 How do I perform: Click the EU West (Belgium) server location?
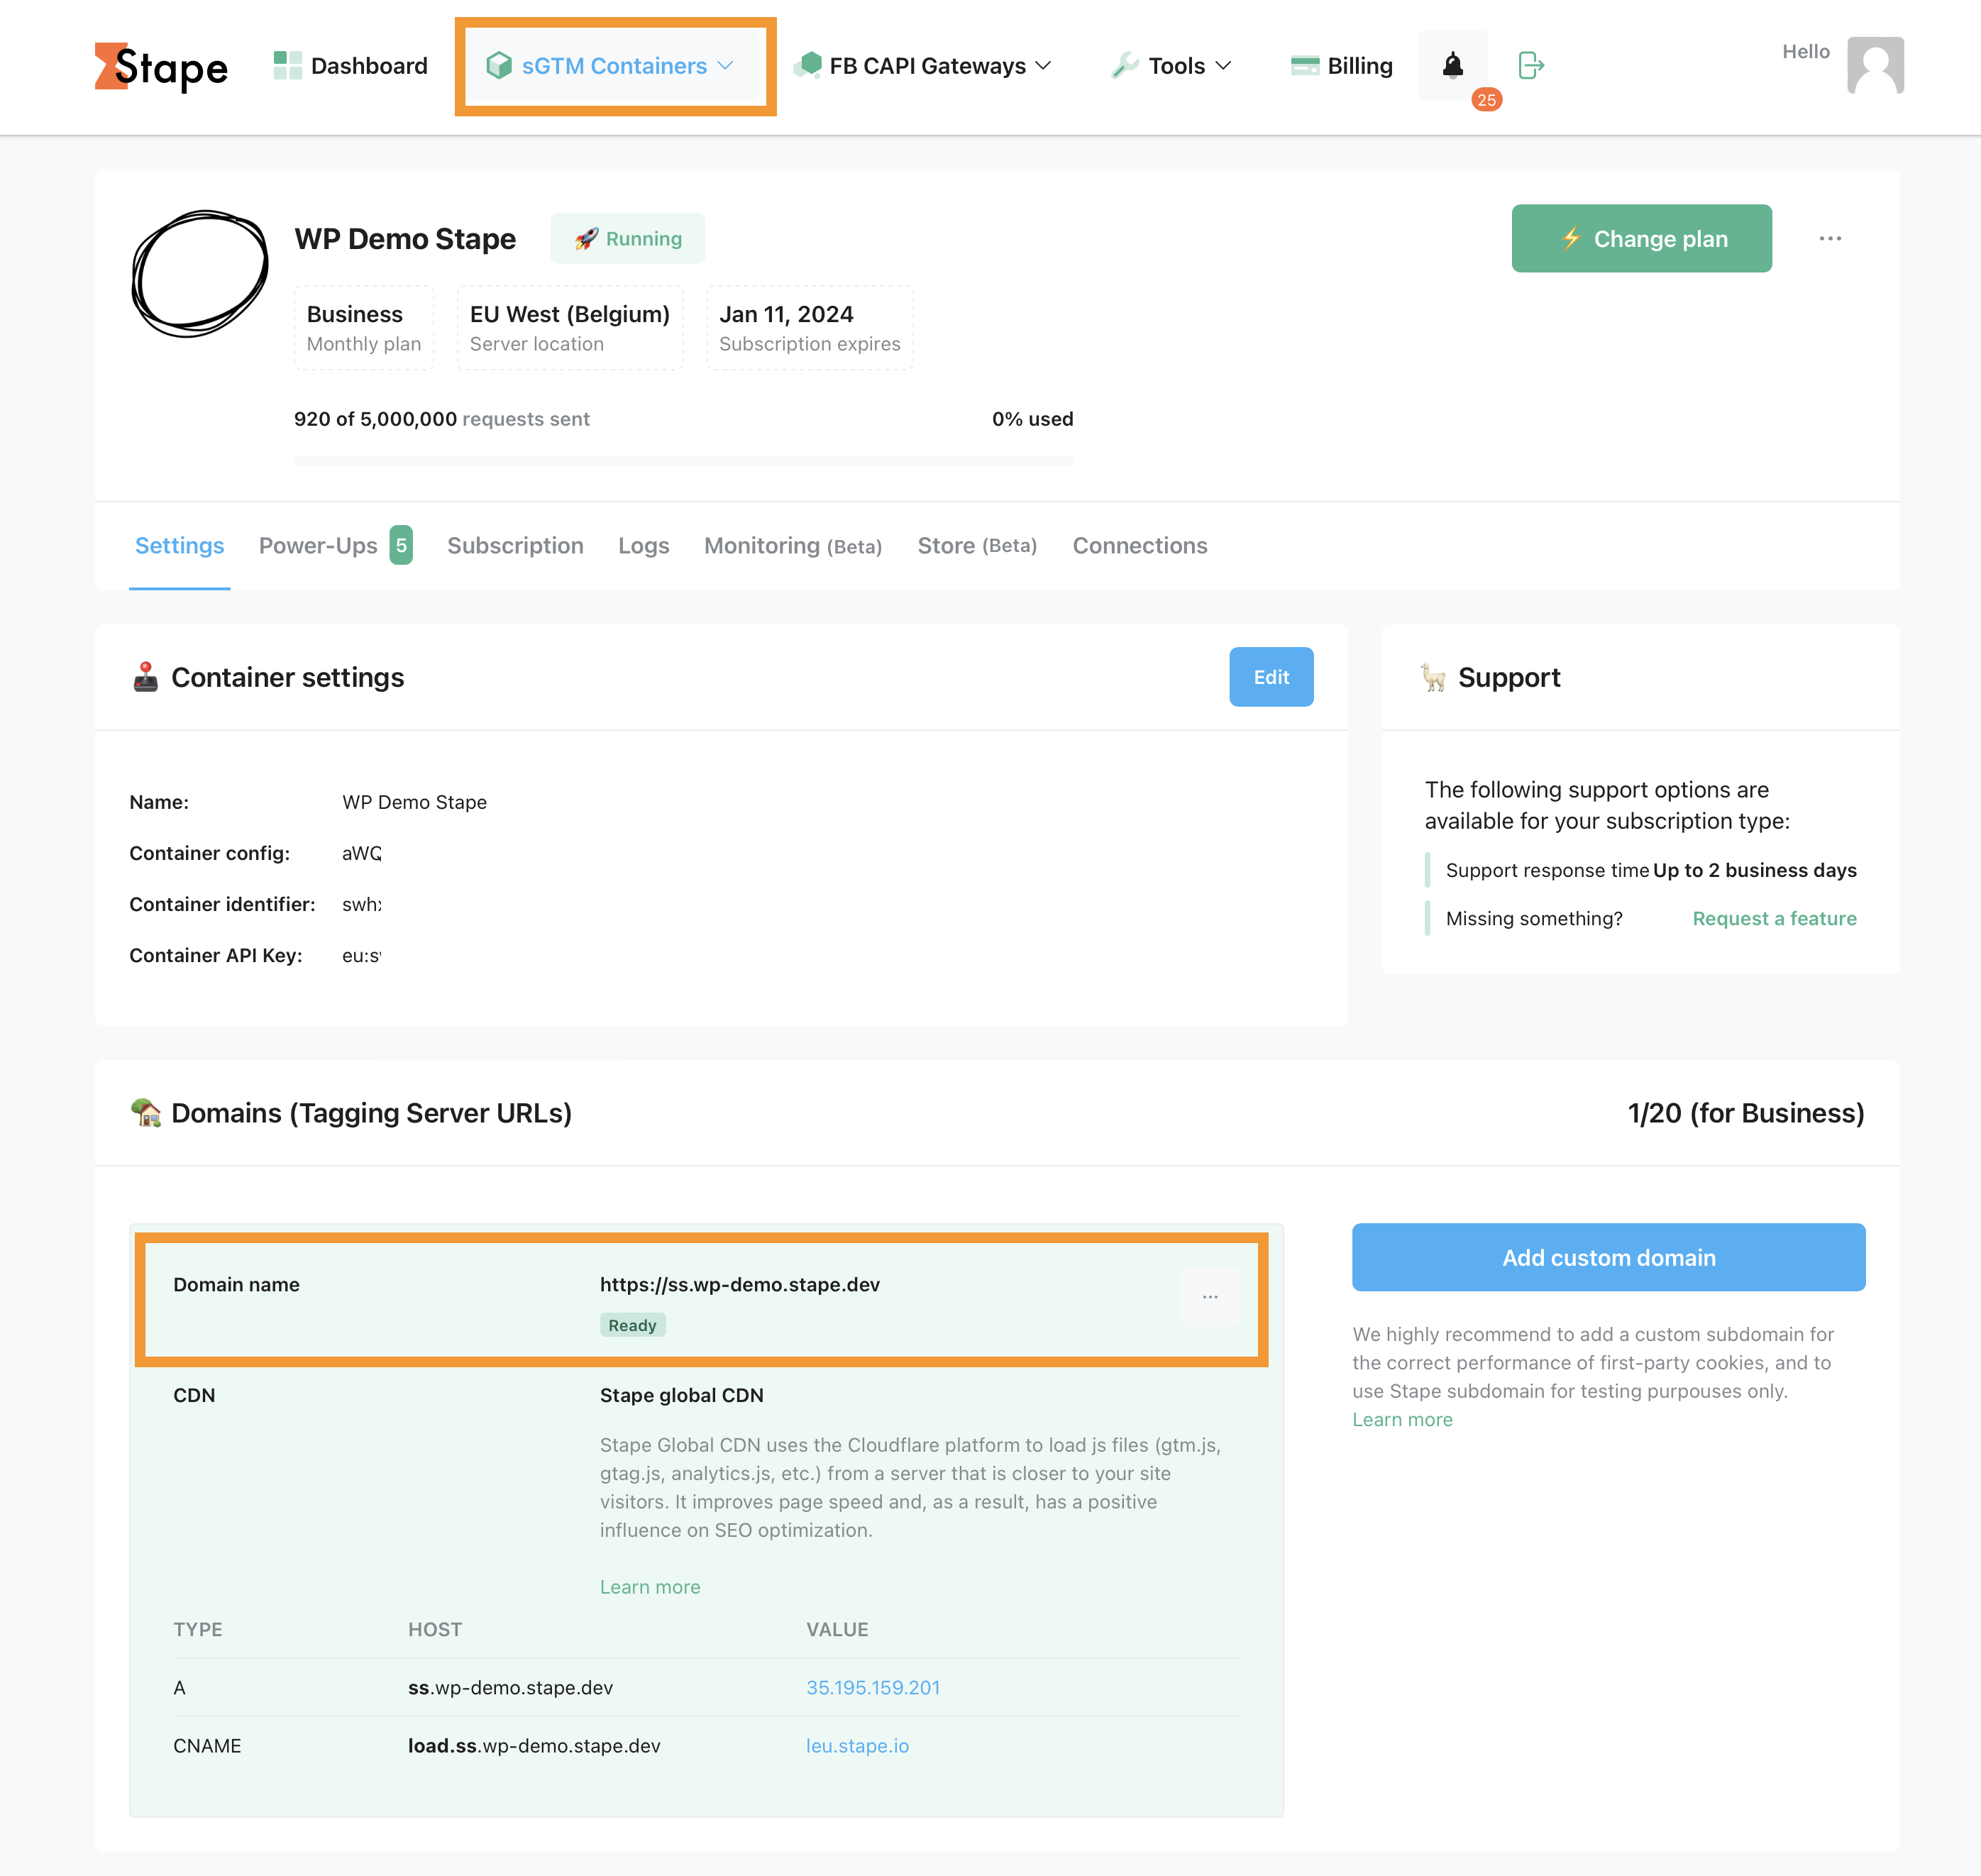pos(570,328)
